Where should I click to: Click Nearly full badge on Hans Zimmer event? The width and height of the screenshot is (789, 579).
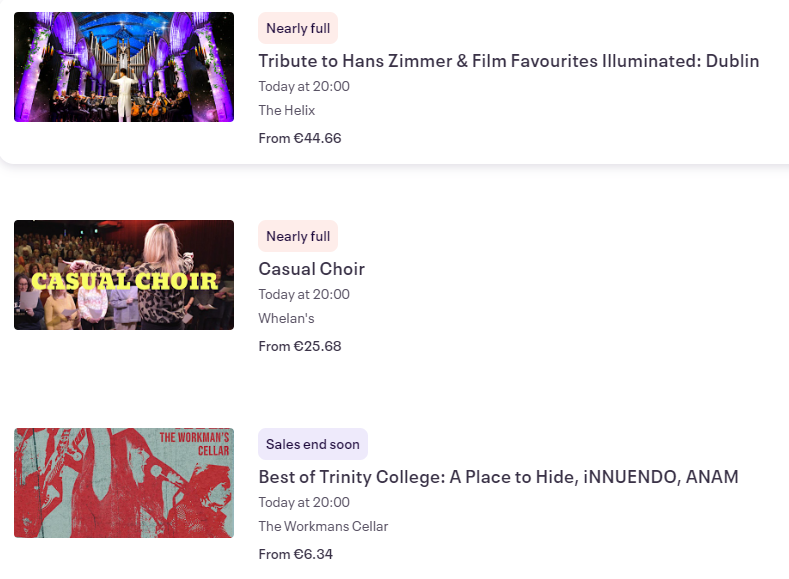coord(298,28)
